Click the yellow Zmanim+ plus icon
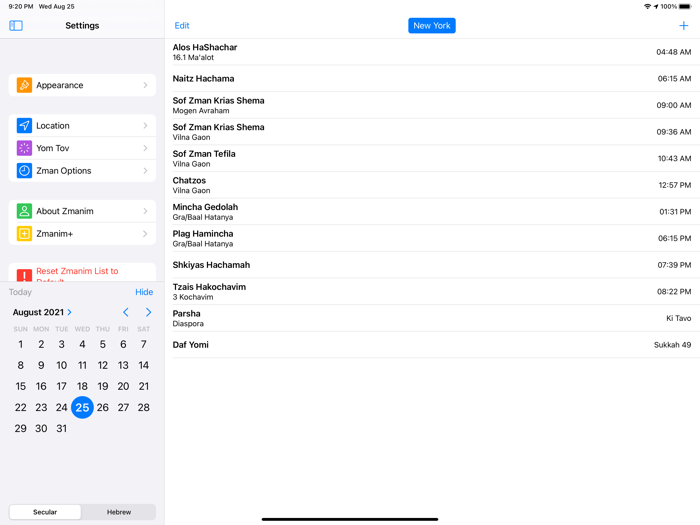This screenshot has height=525, width=700. [24, 233]
